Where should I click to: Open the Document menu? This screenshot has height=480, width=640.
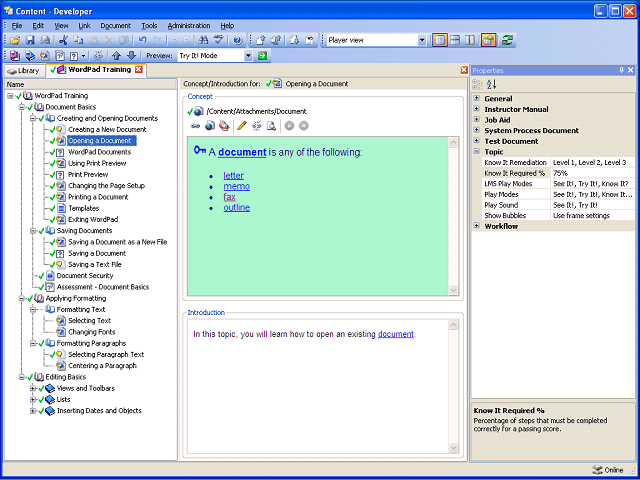[116, 26]
